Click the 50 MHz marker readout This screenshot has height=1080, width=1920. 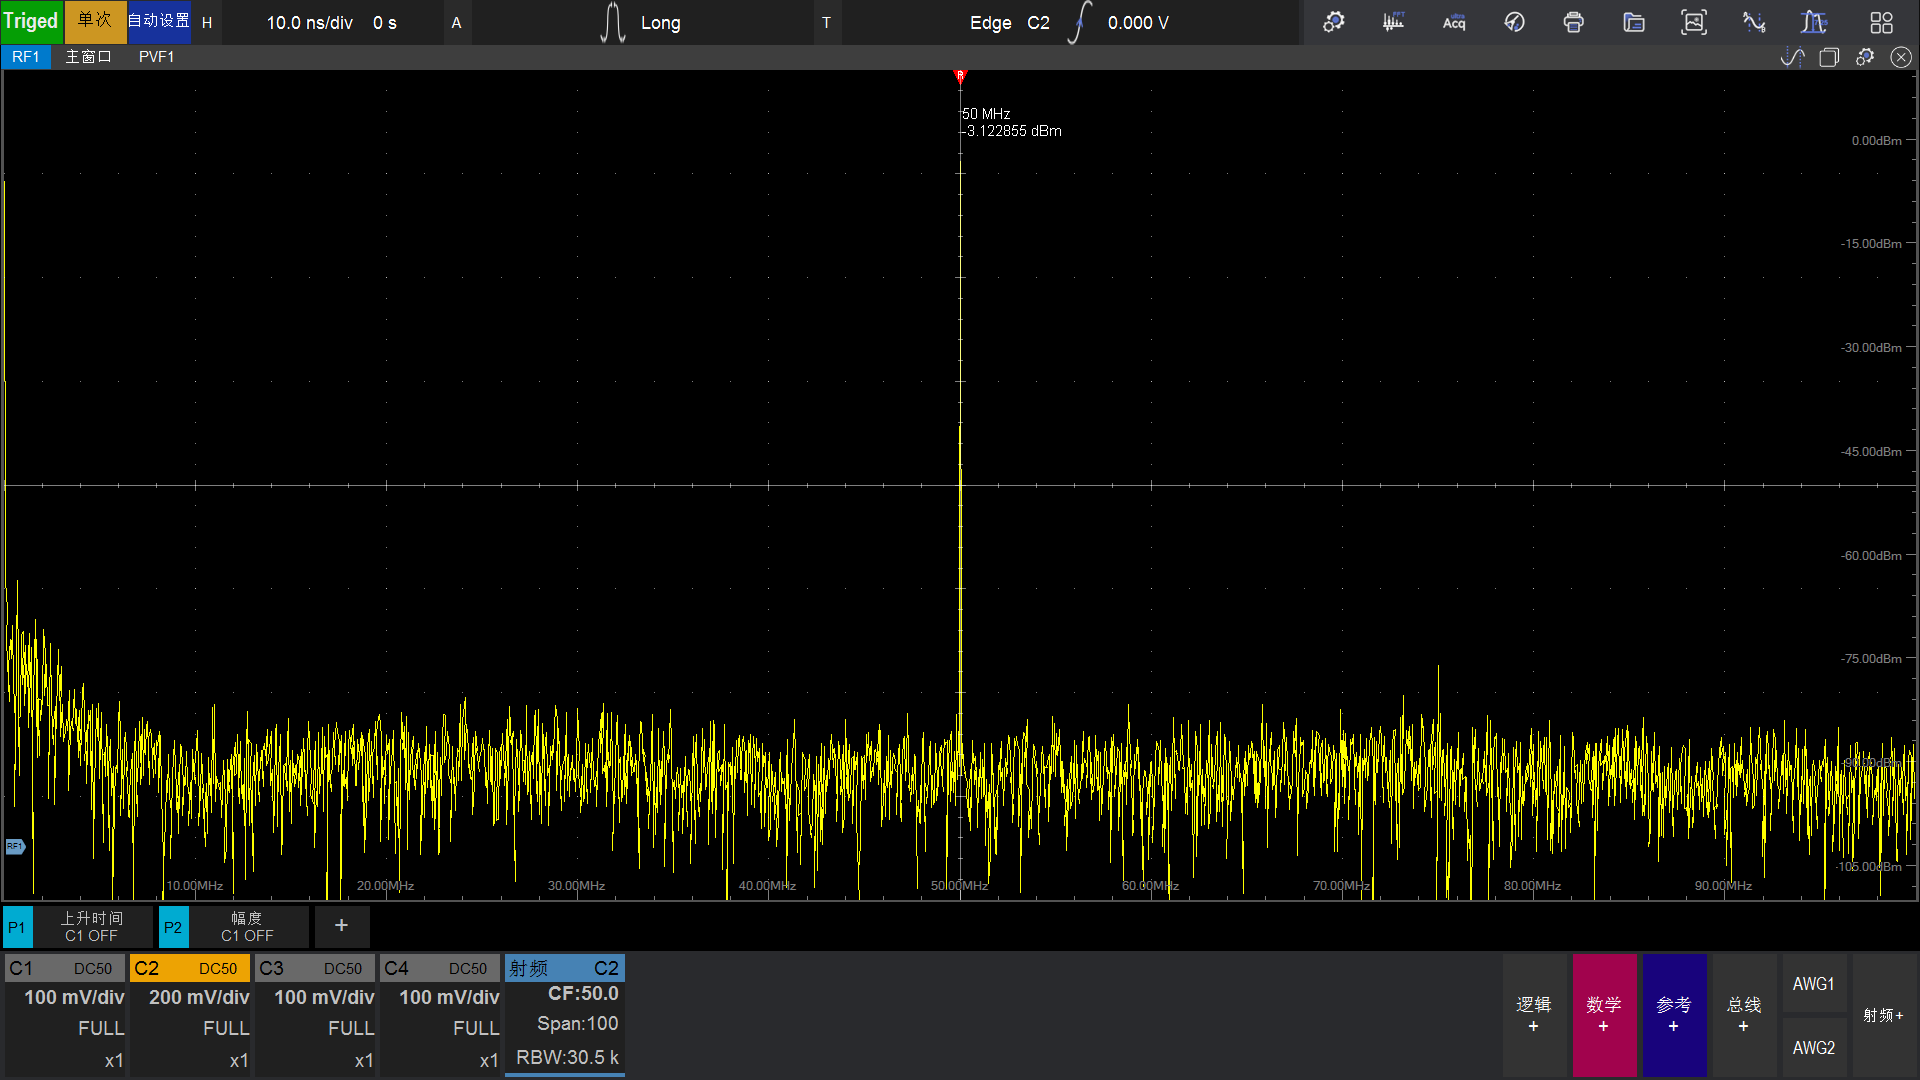[x=986, y=114]
